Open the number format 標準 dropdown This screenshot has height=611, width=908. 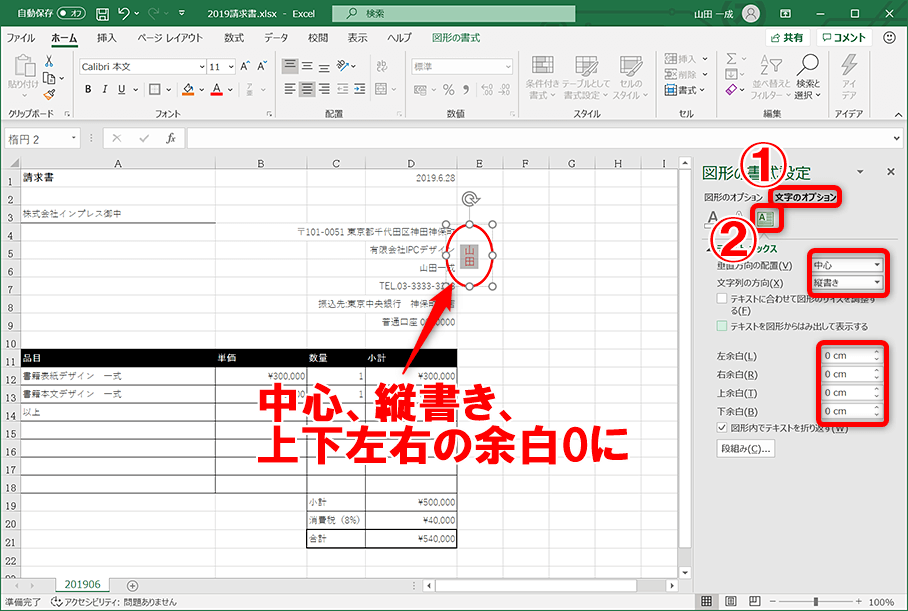tap(508, 67)
